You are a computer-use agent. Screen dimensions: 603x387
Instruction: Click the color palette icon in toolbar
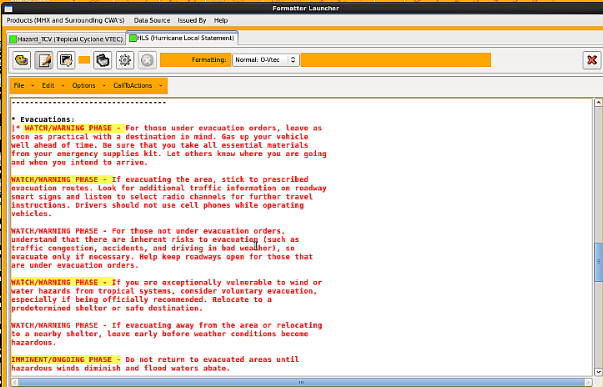click(x=22, y=60)
